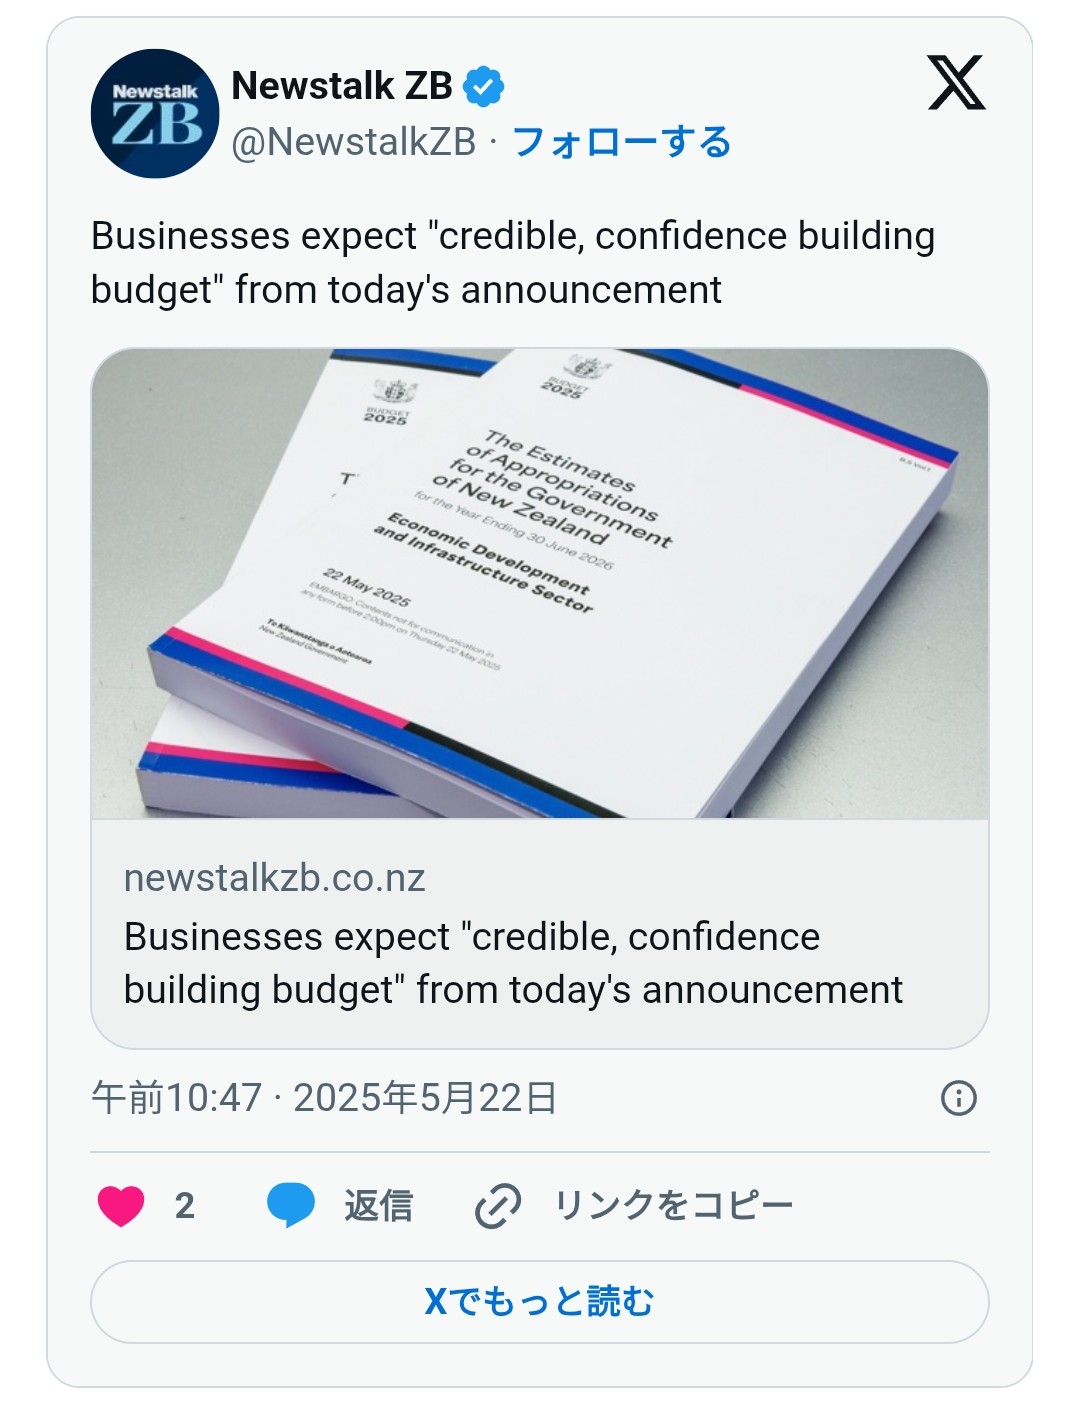Click the Newstalk ZB display name

coord(342,87)
